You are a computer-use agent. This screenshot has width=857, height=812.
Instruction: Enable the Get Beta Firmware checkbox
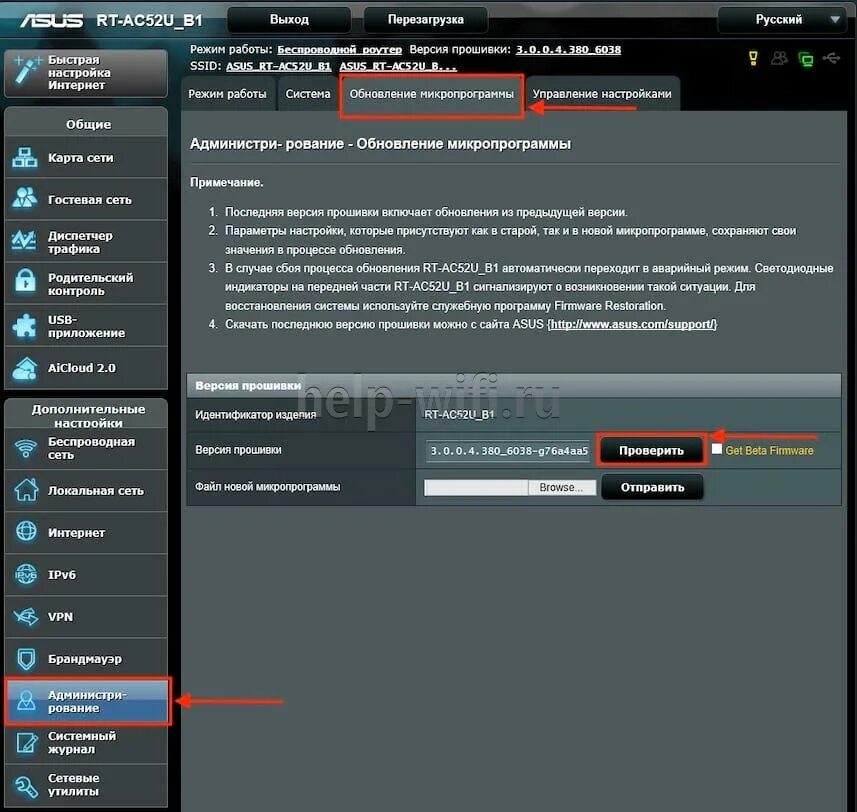(717, 449)
